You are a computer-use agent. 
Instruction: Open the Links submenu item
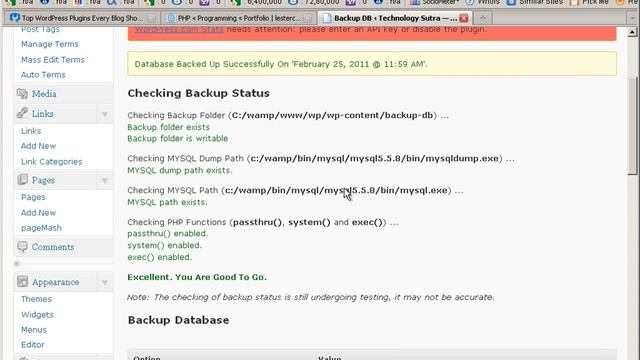31,131
